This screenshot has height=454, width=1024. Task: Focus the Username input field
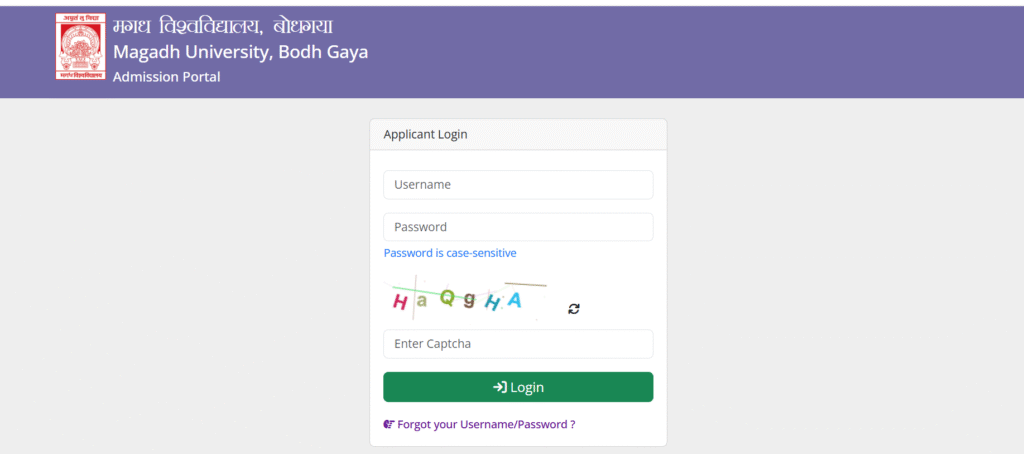518,185
